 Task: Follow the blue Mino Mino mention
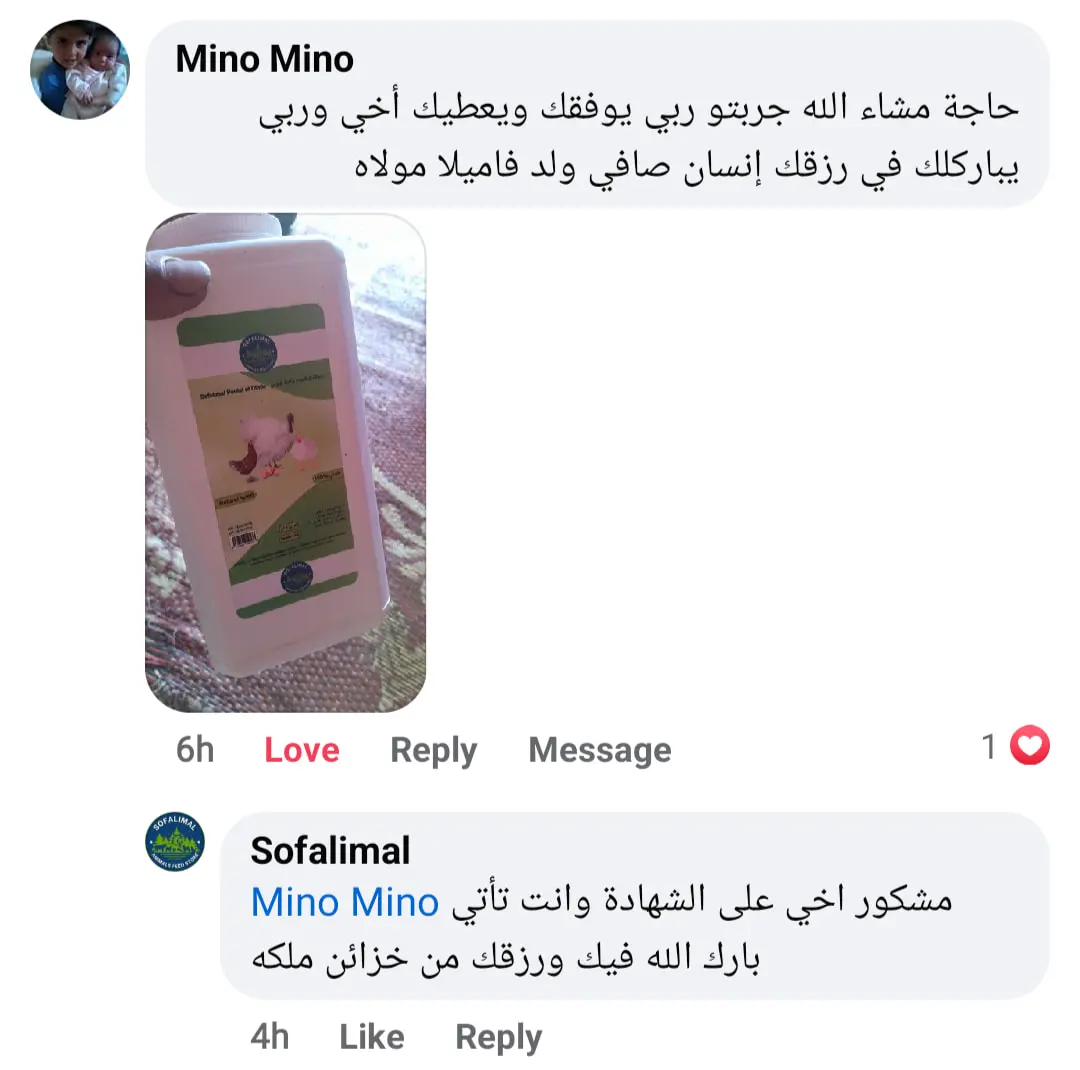coord(344,902)
